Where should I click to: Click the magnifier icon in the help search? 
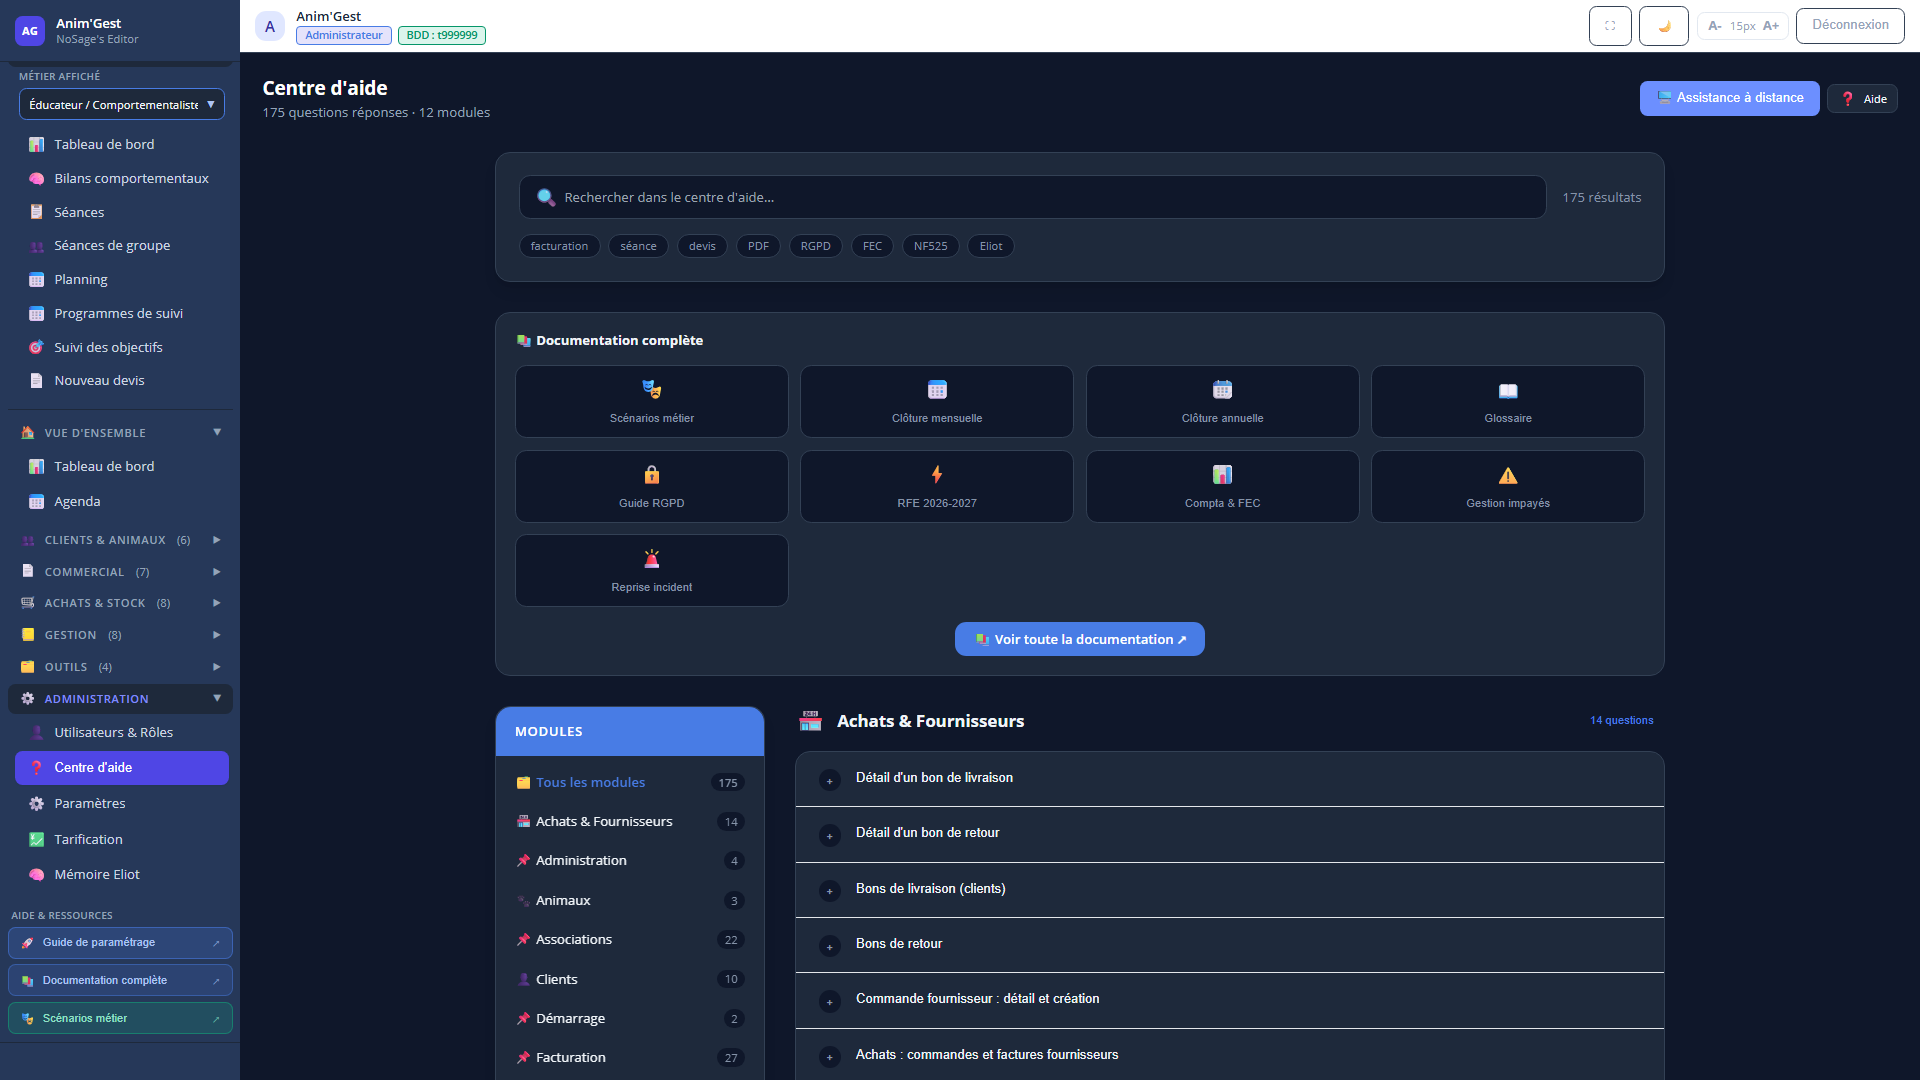pyautogui.click(x=546, y=197)
